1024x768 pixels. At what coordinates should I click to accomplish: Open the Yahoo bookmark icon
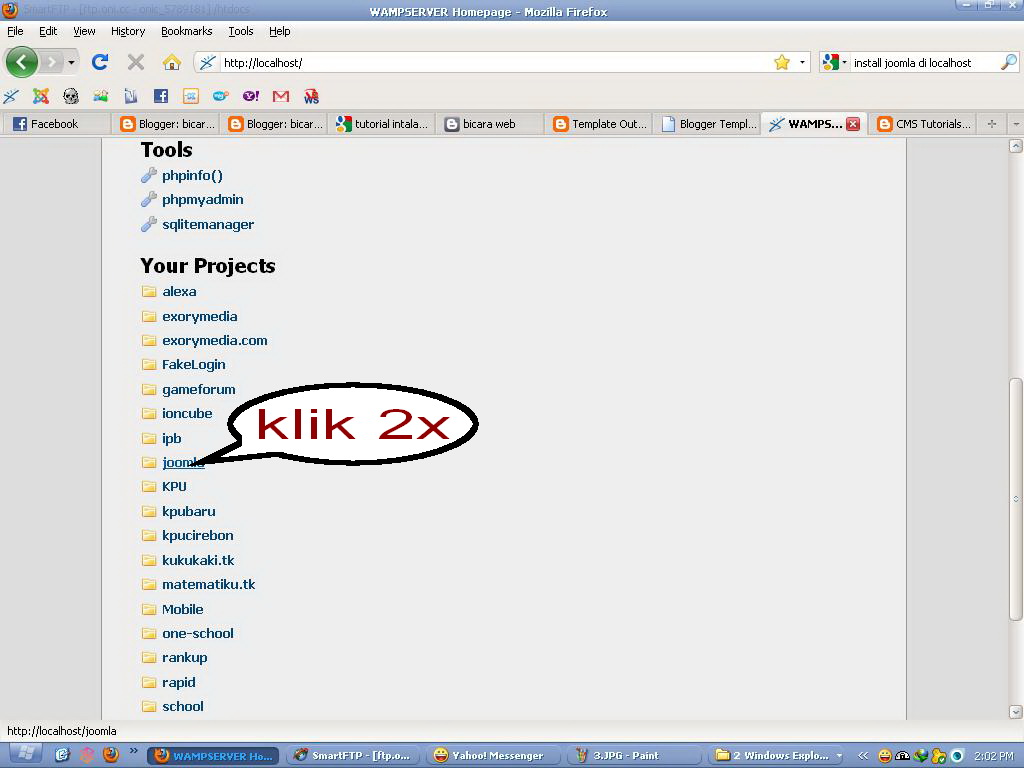[x=251, y=97]
